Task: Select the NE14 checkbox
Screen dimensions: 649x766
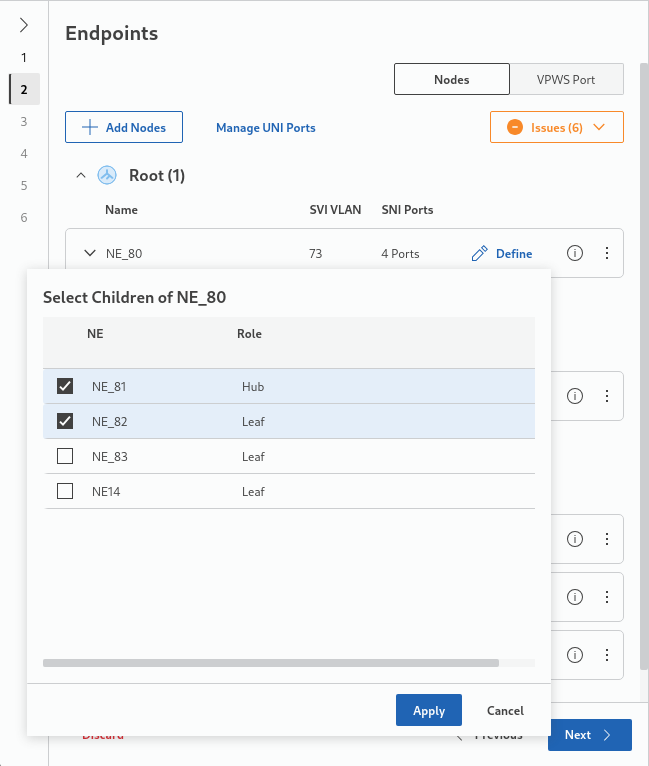Action: coord(65,491)
